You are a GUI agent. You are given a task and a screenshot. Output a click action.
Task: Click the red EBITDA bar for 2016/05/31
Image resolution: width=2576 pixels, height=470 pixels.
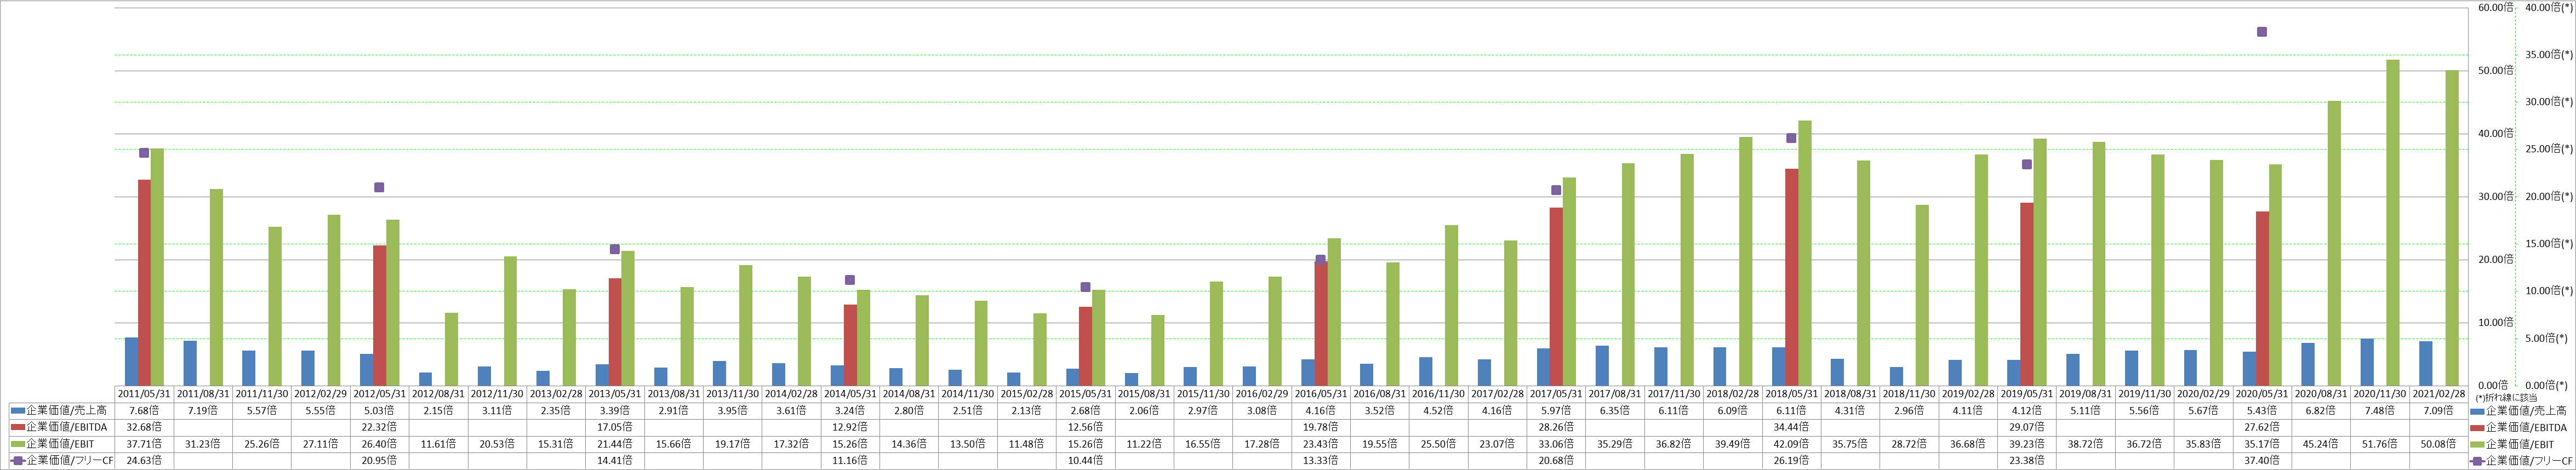point(1320,323)
